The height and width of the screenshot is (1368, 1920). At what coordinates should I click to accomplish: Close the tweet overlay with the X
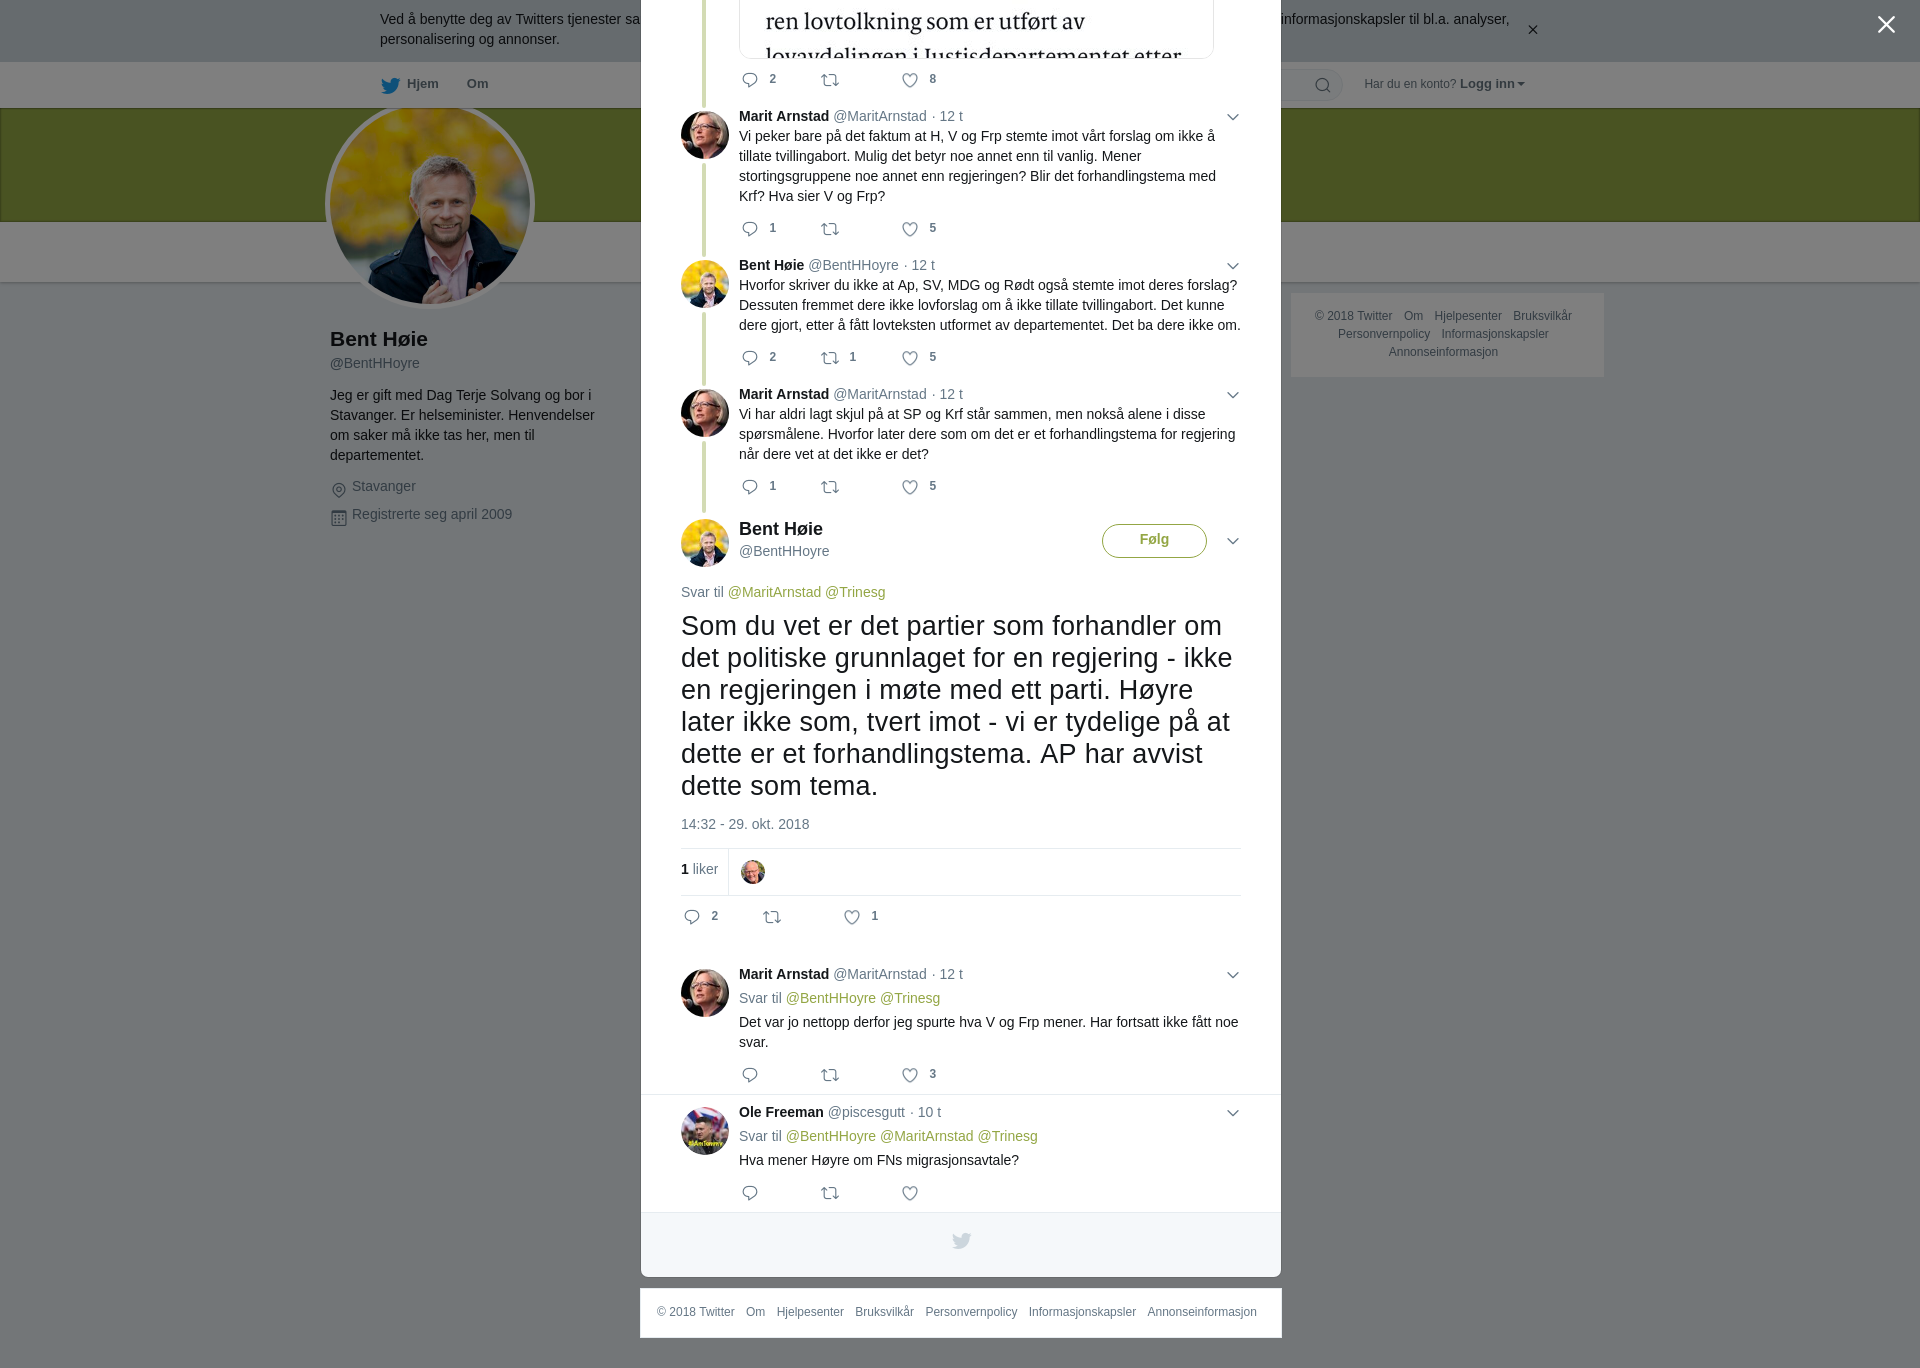click(x=1886, y=25)
